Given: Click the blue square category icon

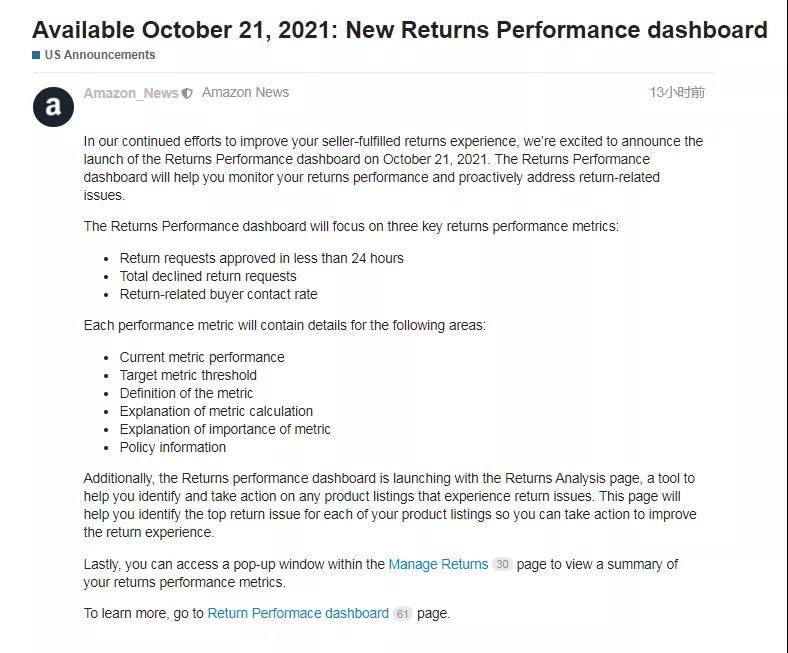Looking at the screenshot, I should click(x=36, y=55).
